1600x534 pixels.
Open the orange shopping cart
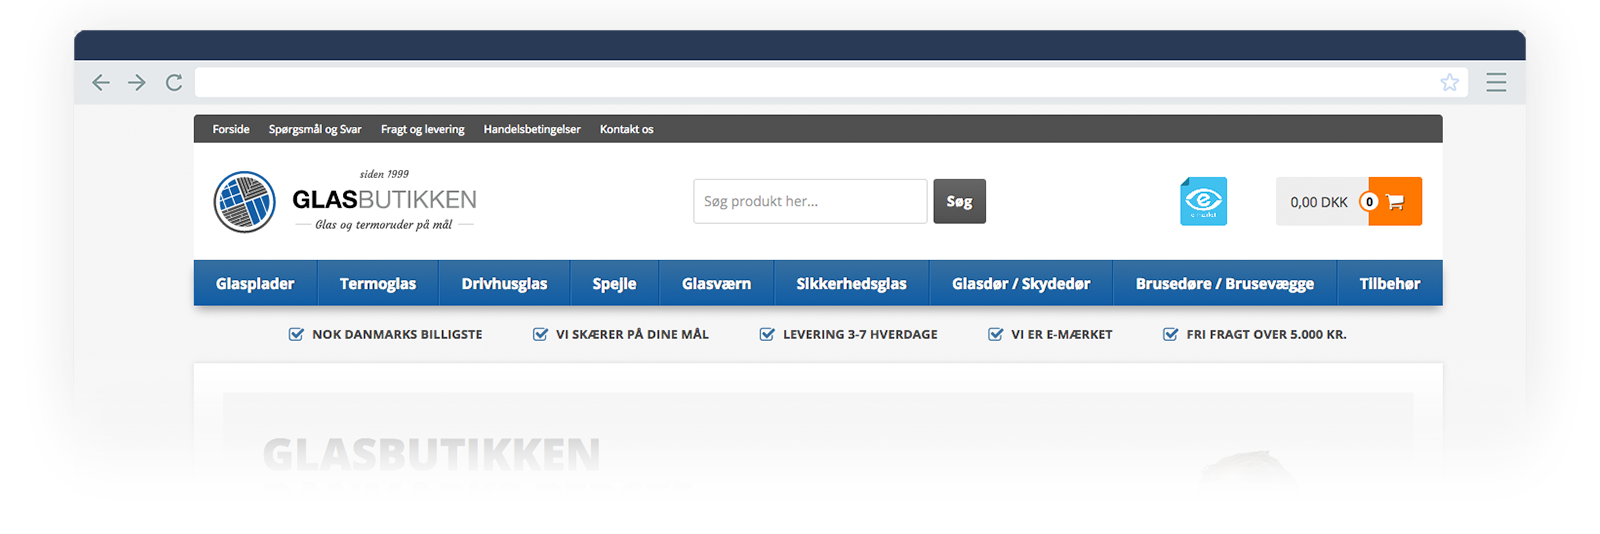pyautogui.click(x=1396, y=201)
